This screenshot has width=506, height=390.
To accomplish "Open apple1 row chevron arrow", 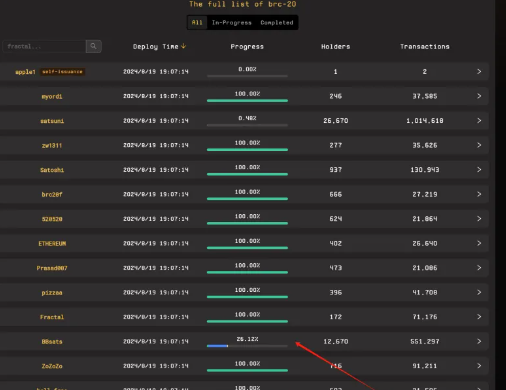I will (479, 71).
